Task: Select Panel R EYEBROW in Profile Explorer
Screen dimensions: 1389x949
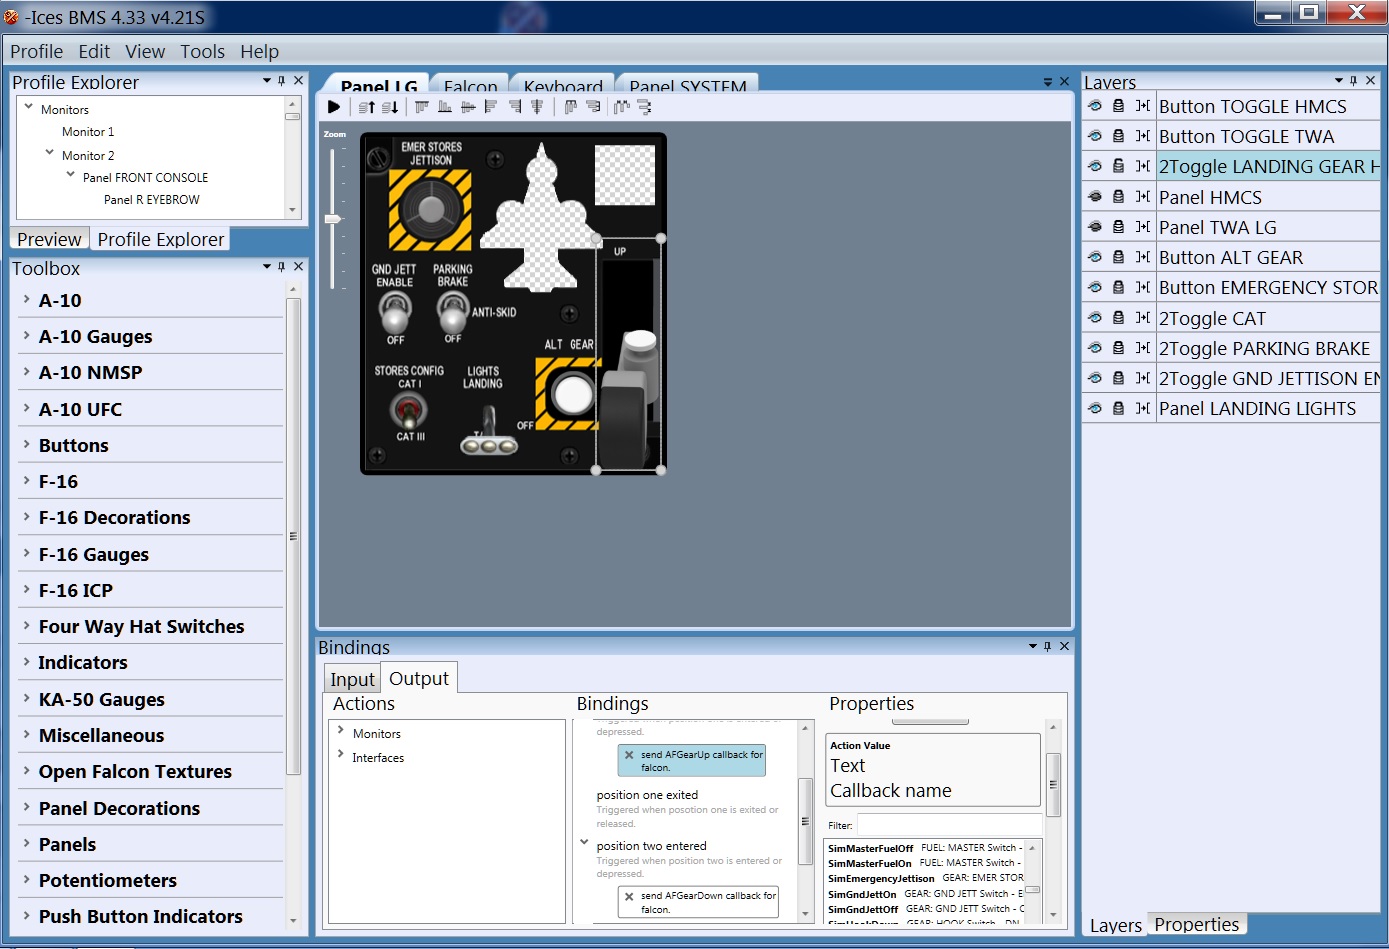Action: [152, 199]
